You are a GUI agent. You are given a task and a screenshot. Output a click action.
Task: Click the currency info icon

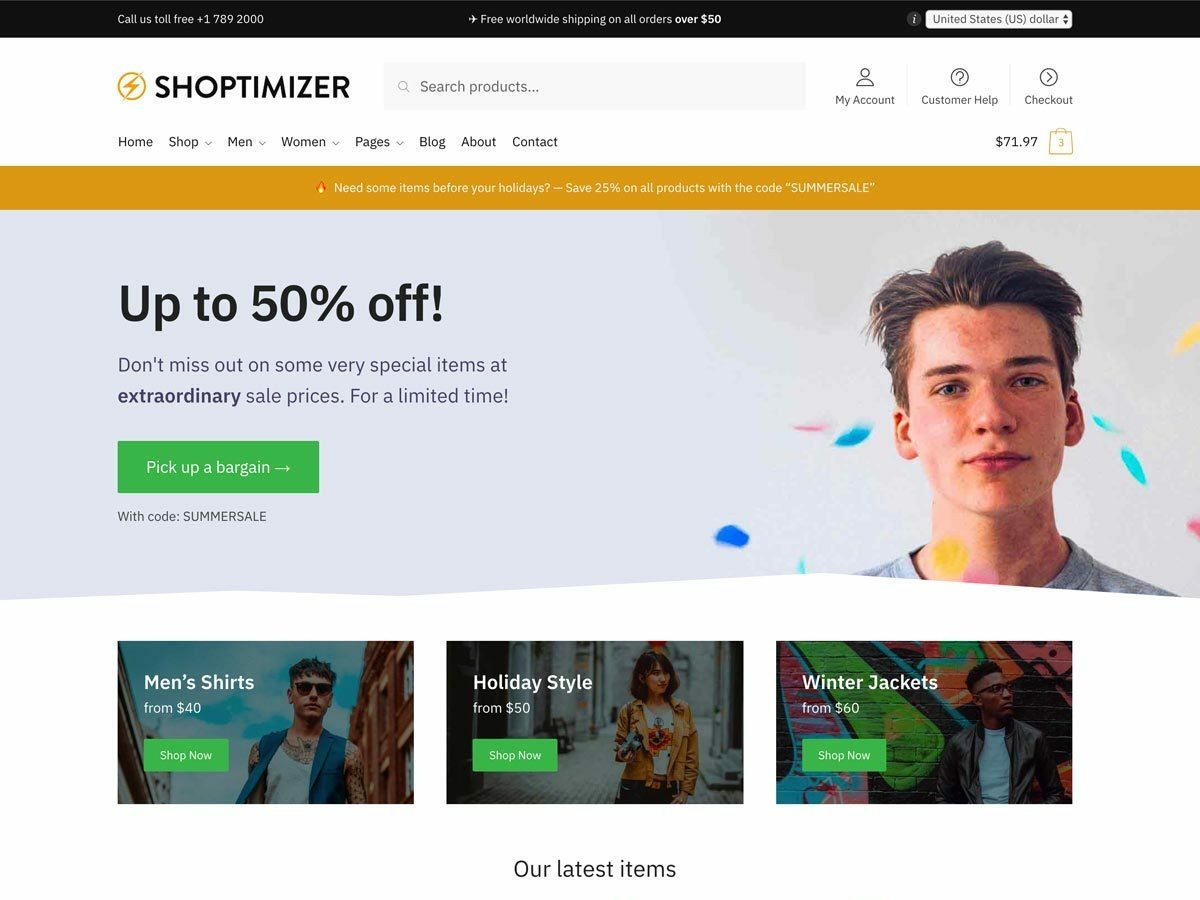(x=913, y=19)
